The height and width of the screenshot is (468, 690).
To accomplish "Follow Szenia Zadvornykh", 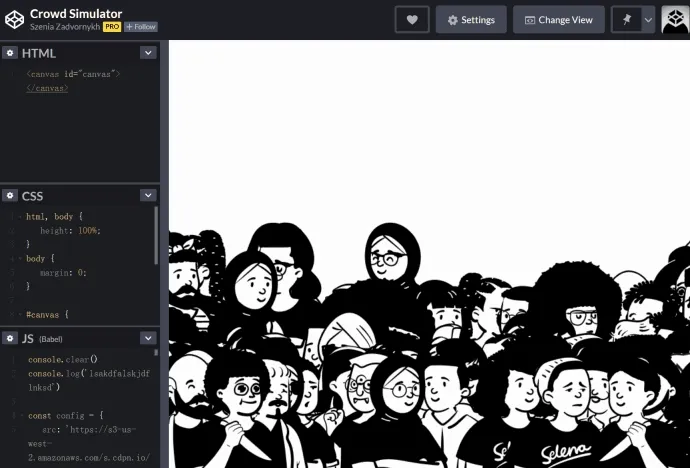I will pos(141,27).
